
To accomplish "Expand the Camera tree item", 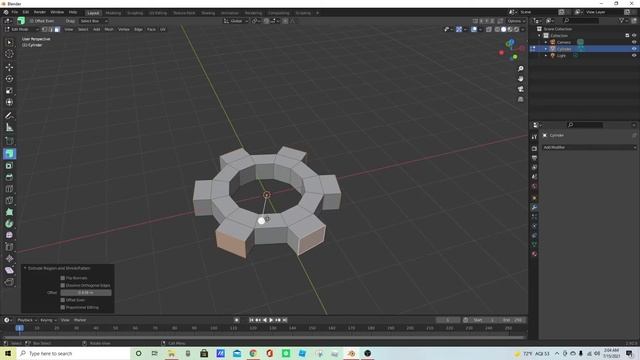I will pos(546,42).
